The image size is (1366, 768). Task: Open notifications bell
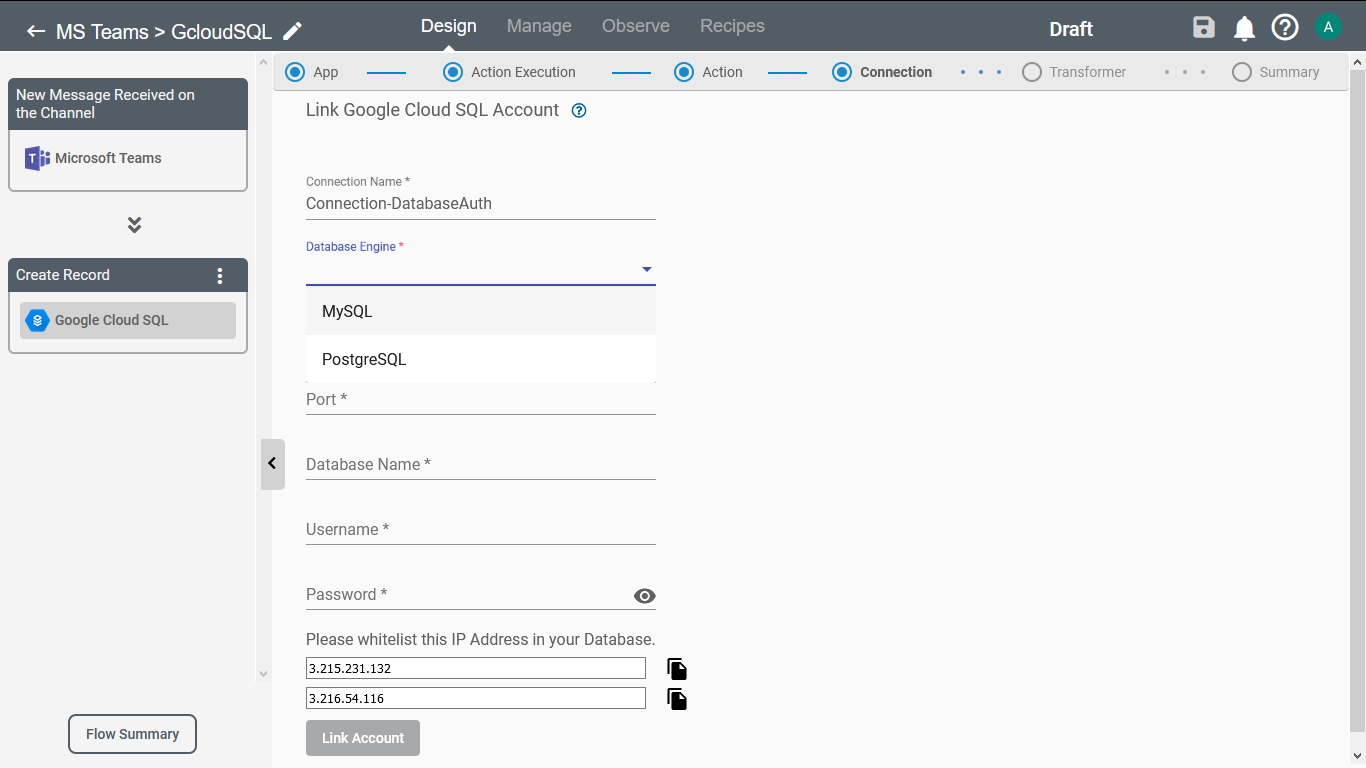[1244, 28]
